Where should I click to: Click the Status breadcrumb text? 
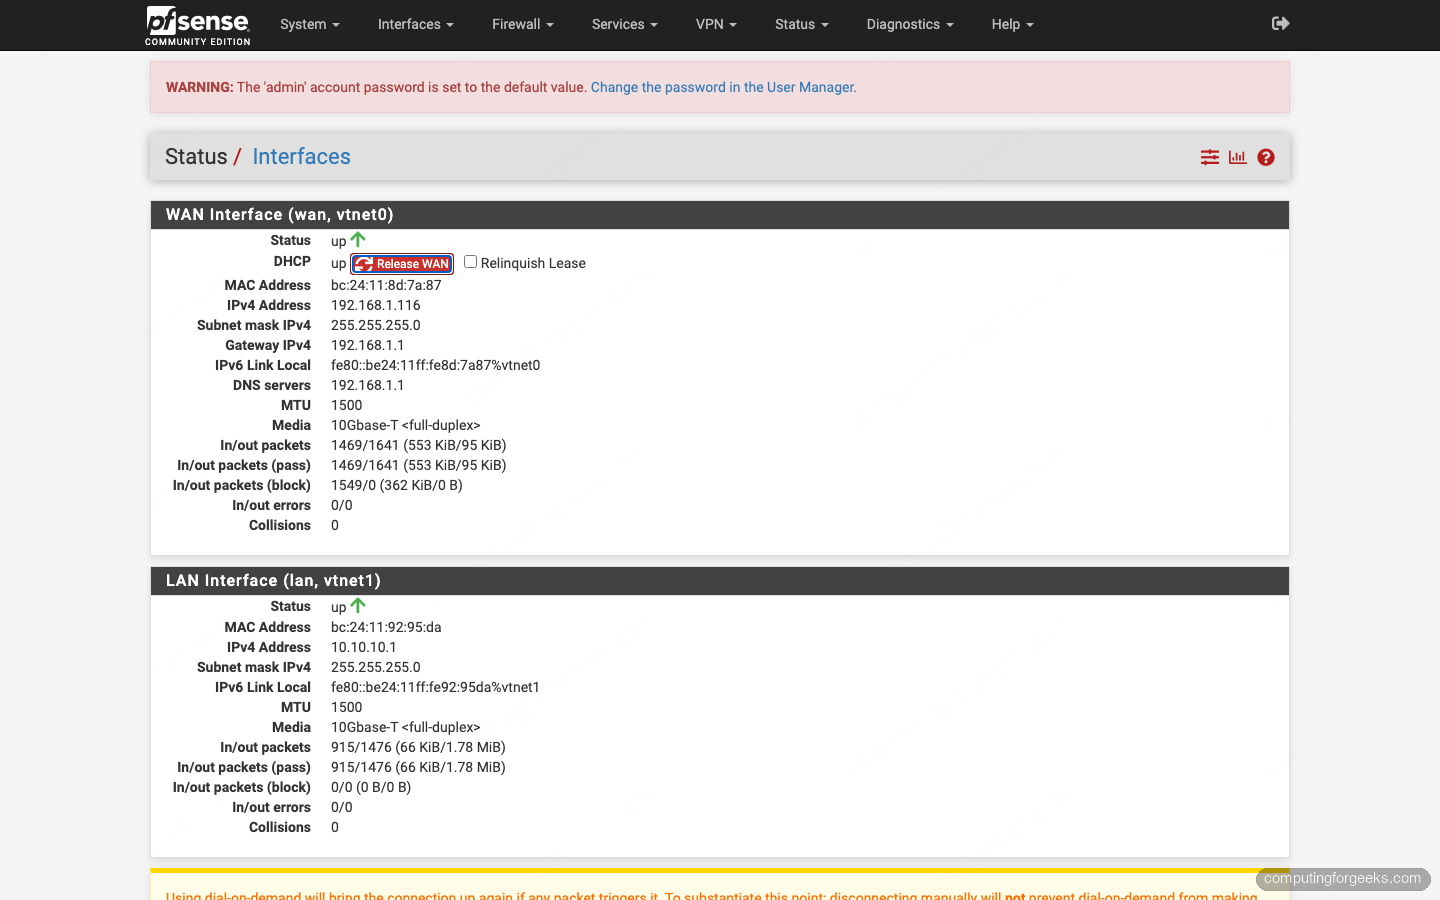point(196,157)
